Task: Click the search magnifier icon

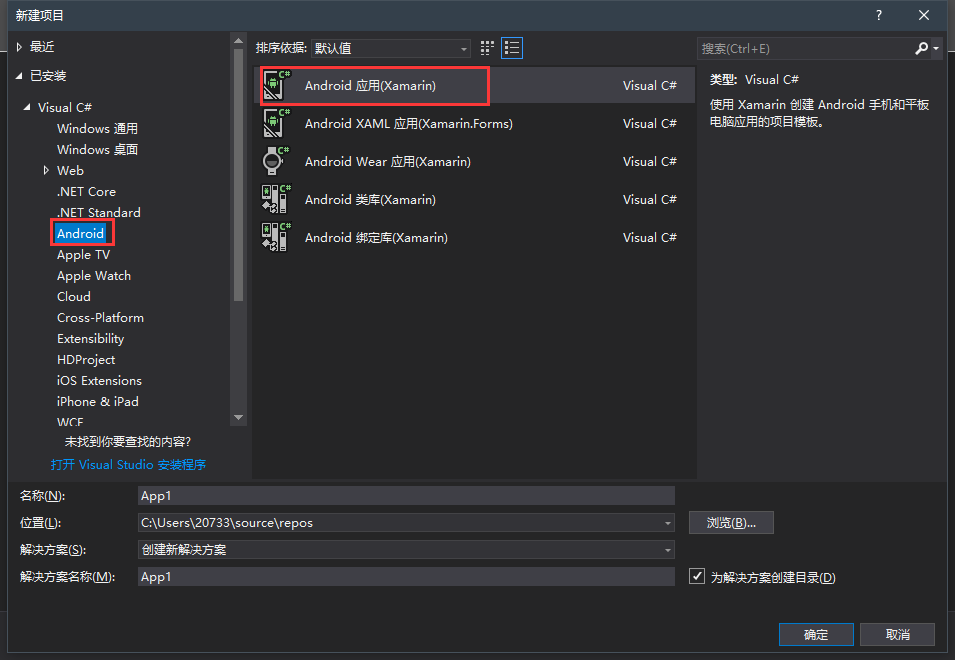Action: point(922,48)
